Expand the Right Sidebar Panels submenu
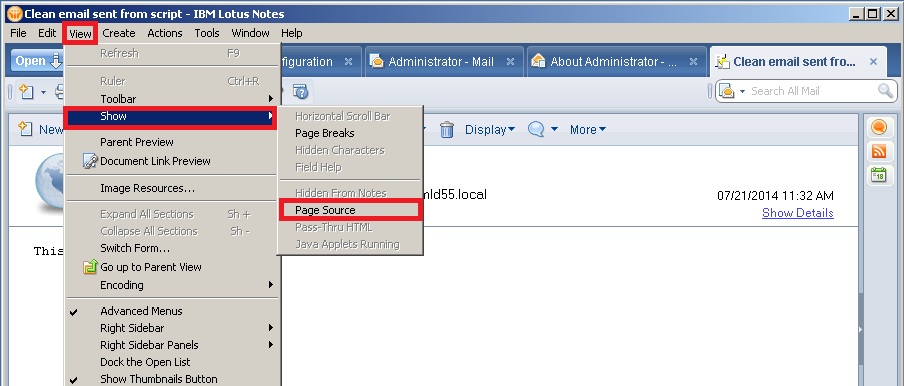The image size is (904, 386). coord(171,345)
